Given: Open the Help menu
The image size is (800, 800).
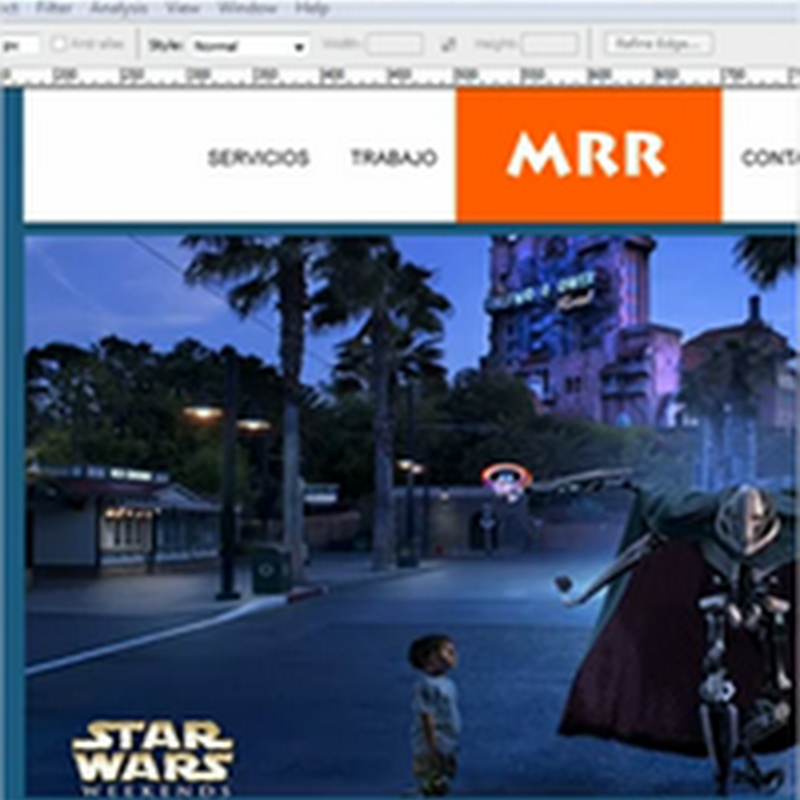Looking at the screenshot, I should coord(311,8).
